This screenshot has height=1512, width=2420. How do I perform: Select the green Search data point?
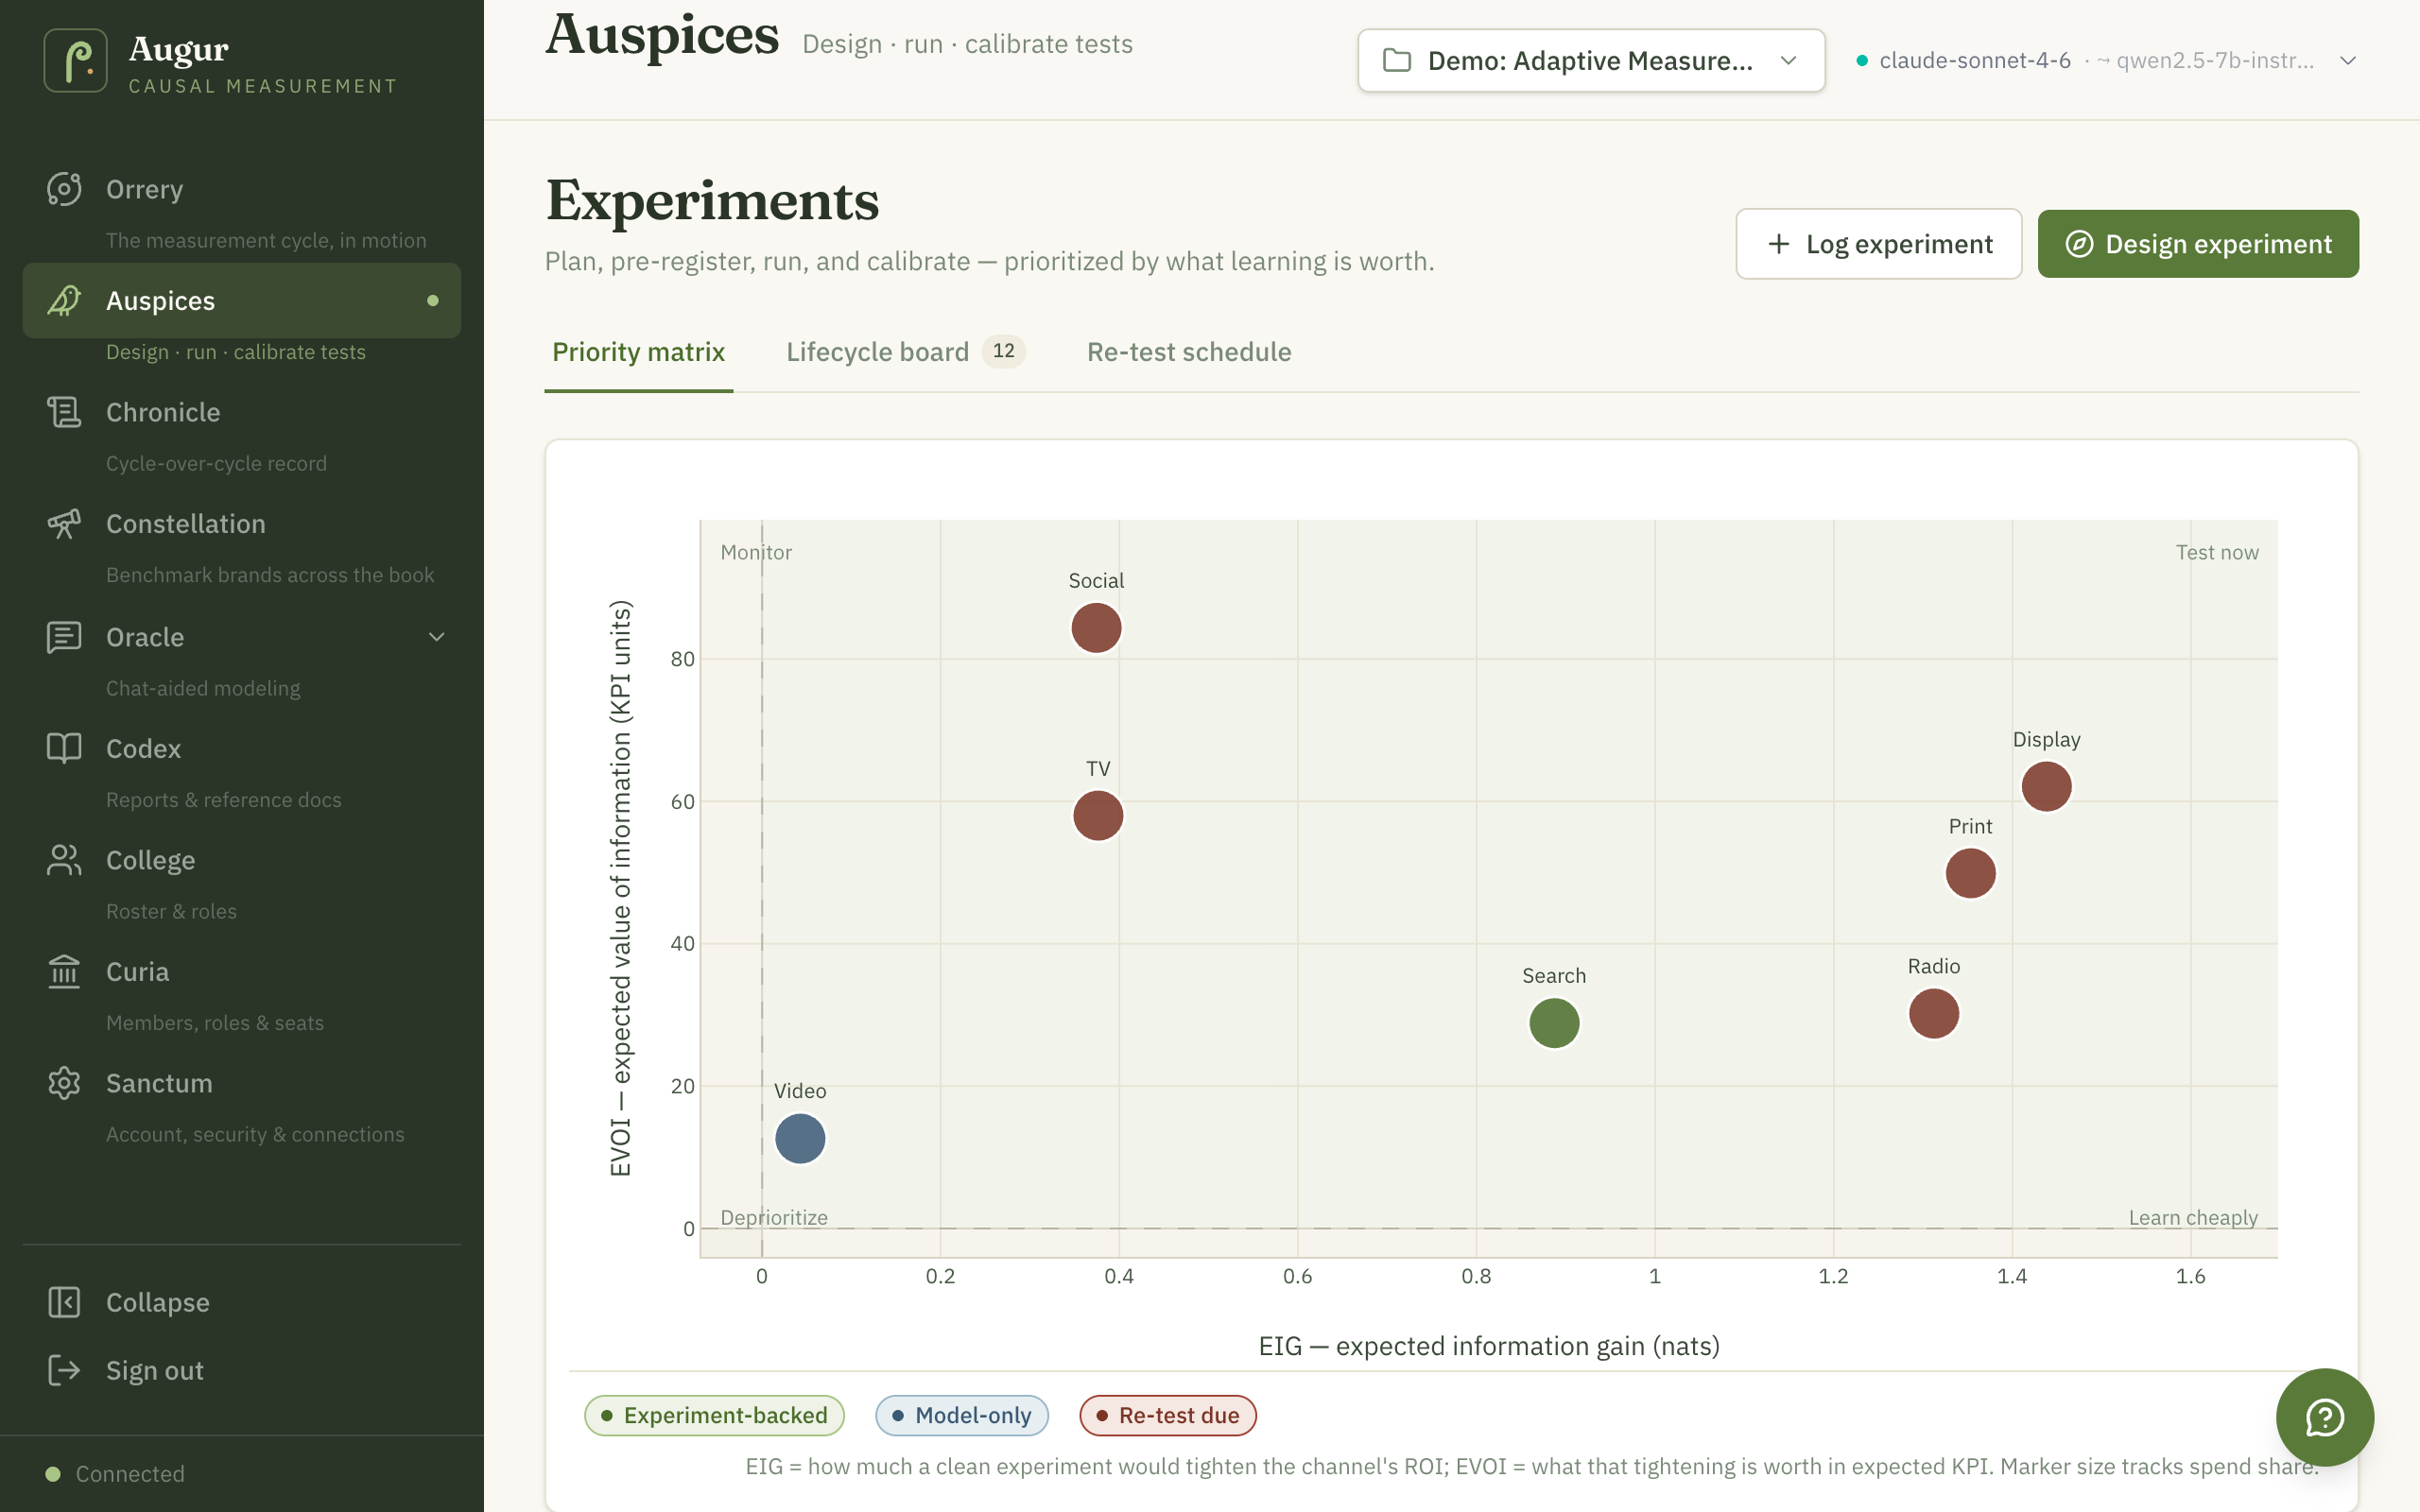1554,1023
